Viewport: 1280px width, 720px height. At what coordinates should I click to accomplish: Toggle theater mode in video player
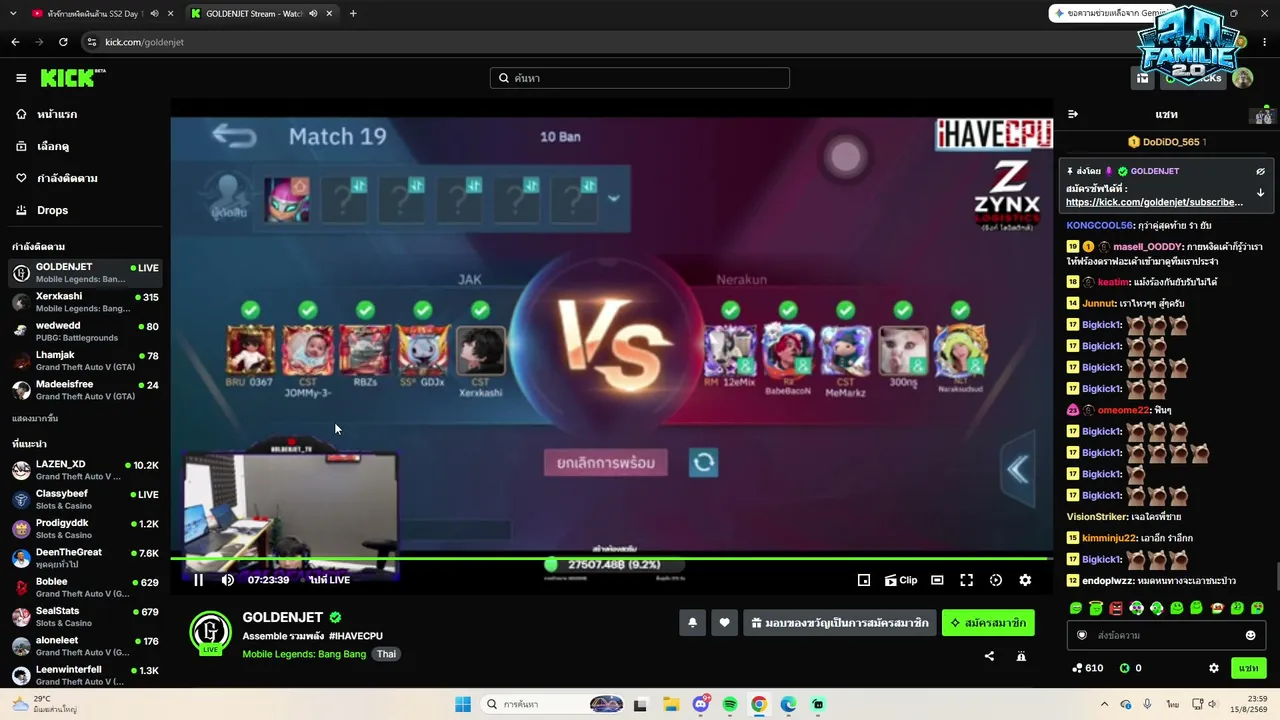pos(937,580)
